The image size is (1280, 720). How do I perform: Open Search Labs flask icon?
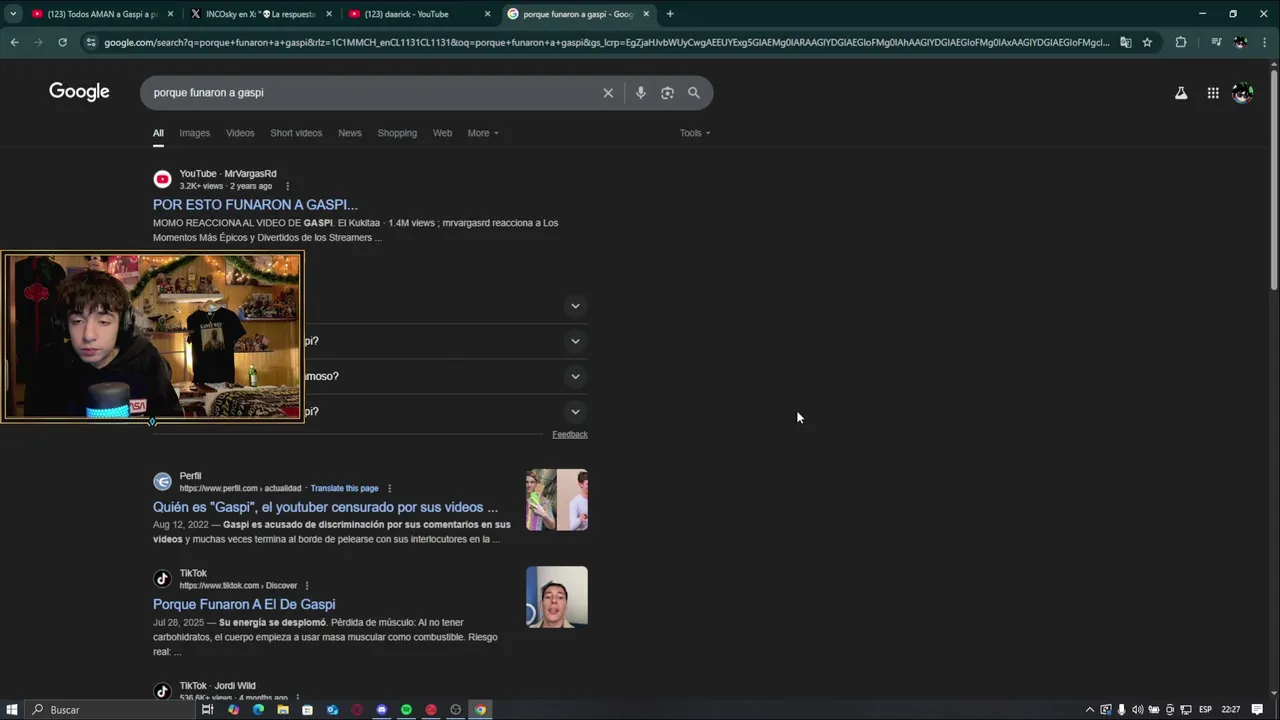point(1181,93)
